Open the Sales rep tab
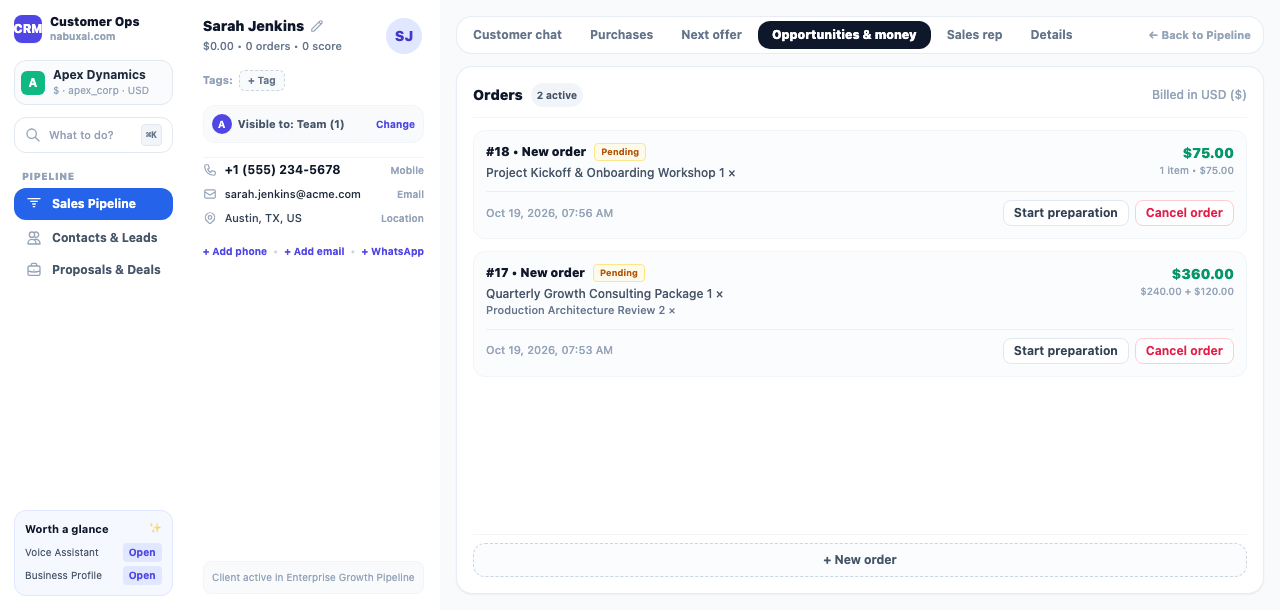The height and width of the screenshot is (610, 1280). click(x=974, y=35)
